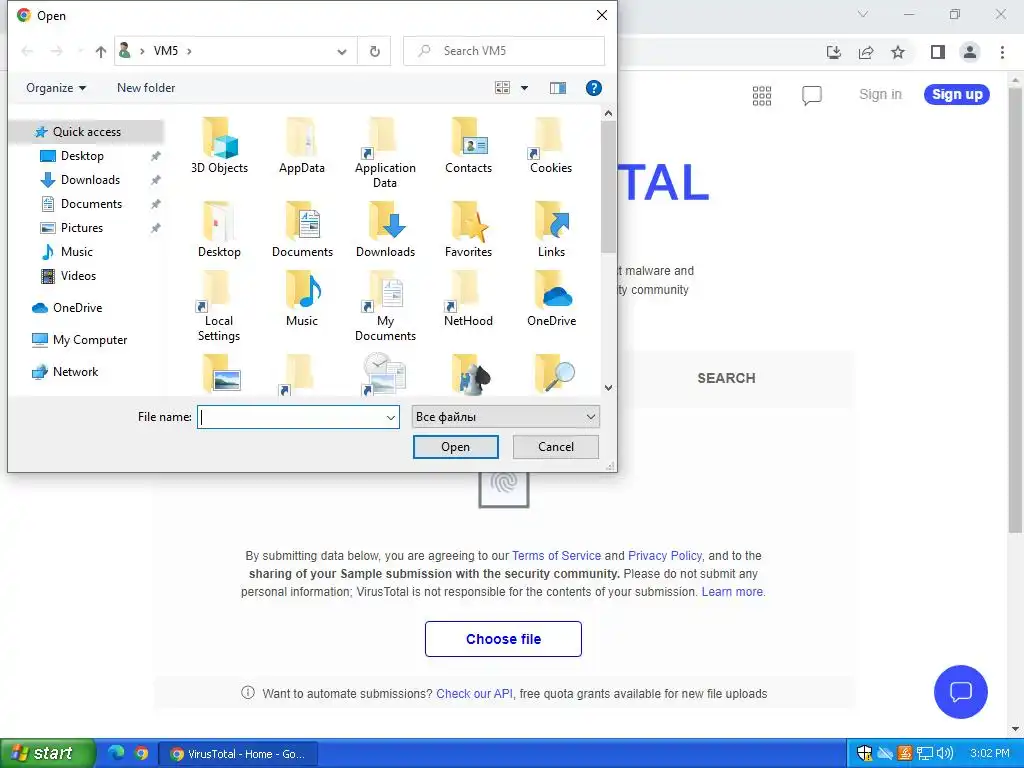The width and height of the screenshot is (1024, 768).
Task: Open Chrome side panel icon
Action: coord(938,52)
